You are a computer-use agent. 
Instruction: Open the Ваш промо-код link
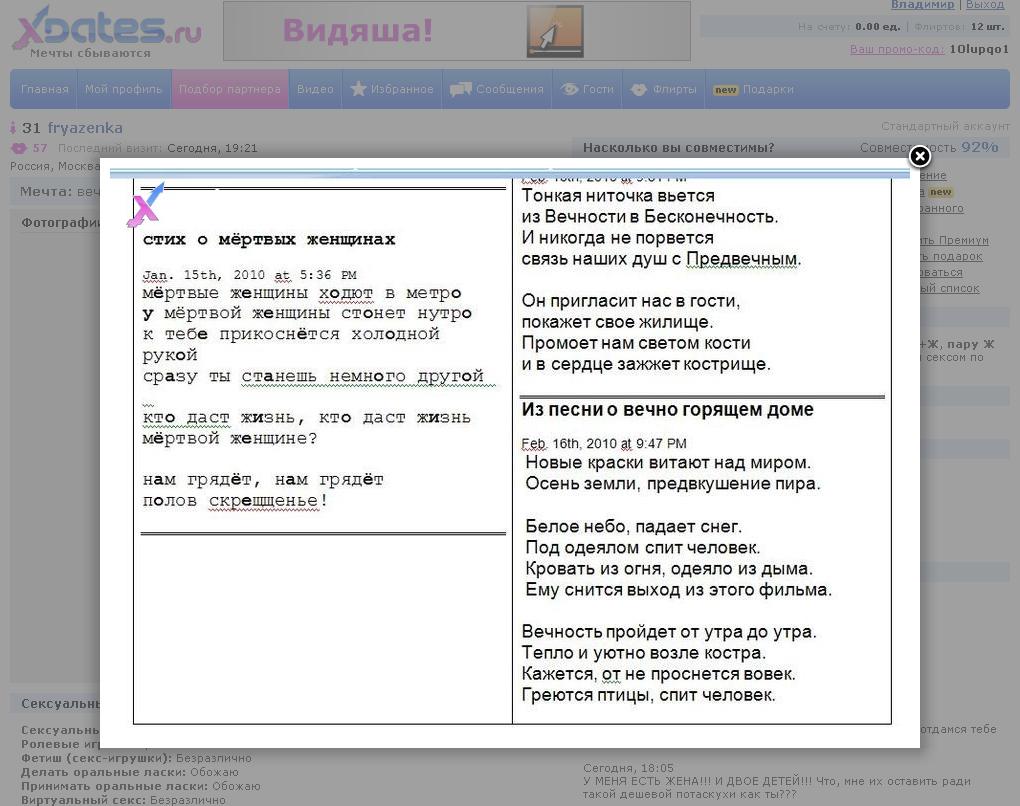pos(896,49)
